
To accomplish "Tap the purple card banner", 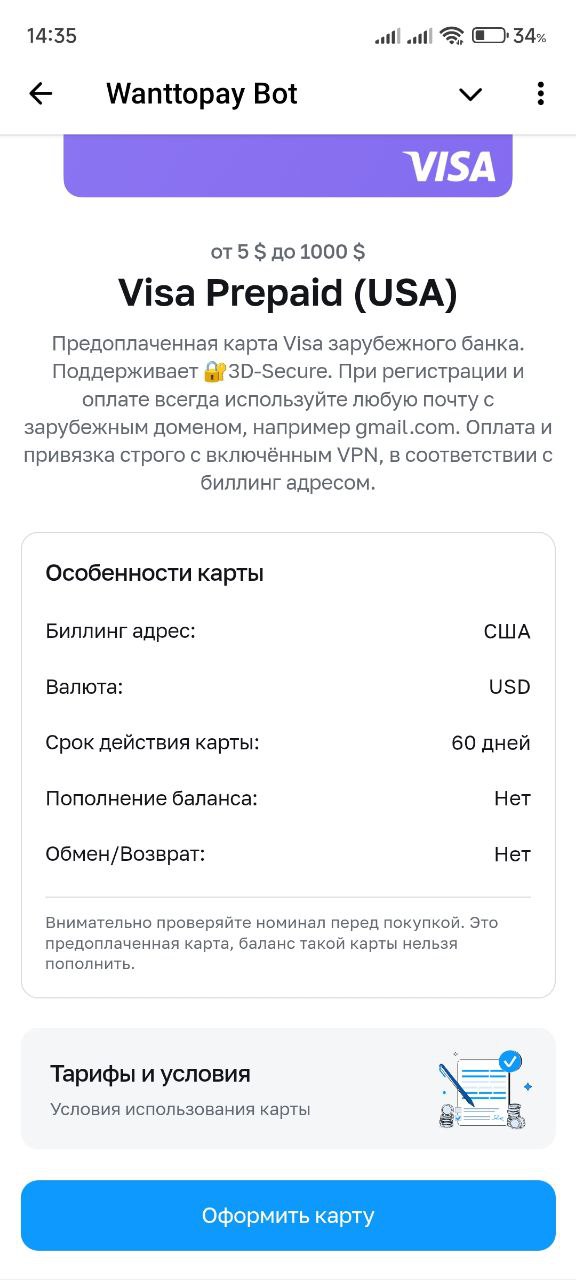I will point(288,166).
